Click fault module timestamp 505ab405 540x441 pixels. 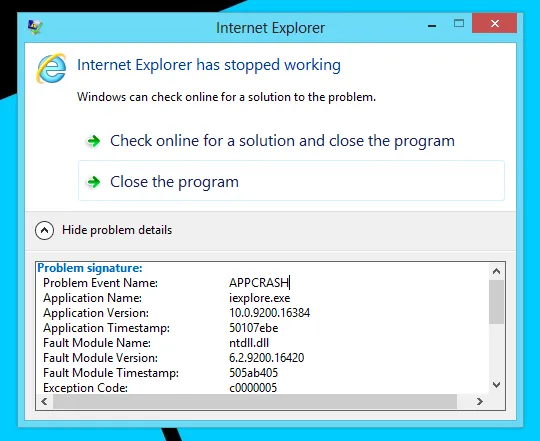(x=253, y=373)
